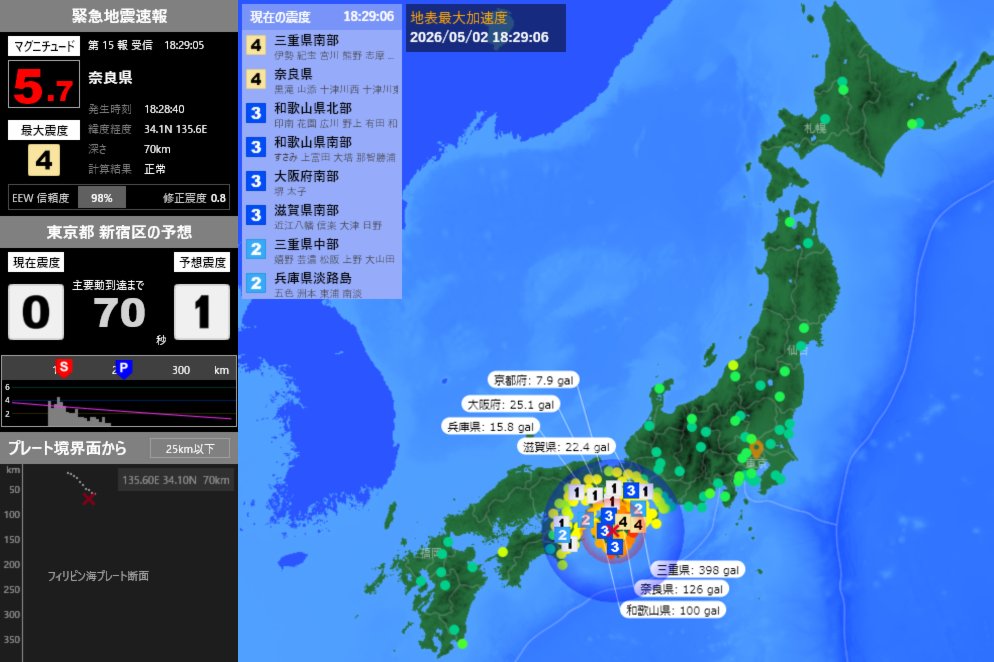Click the list clock 18:29:06 in header
This screenshot has width=994, height=662.
(x=369, y=16)
